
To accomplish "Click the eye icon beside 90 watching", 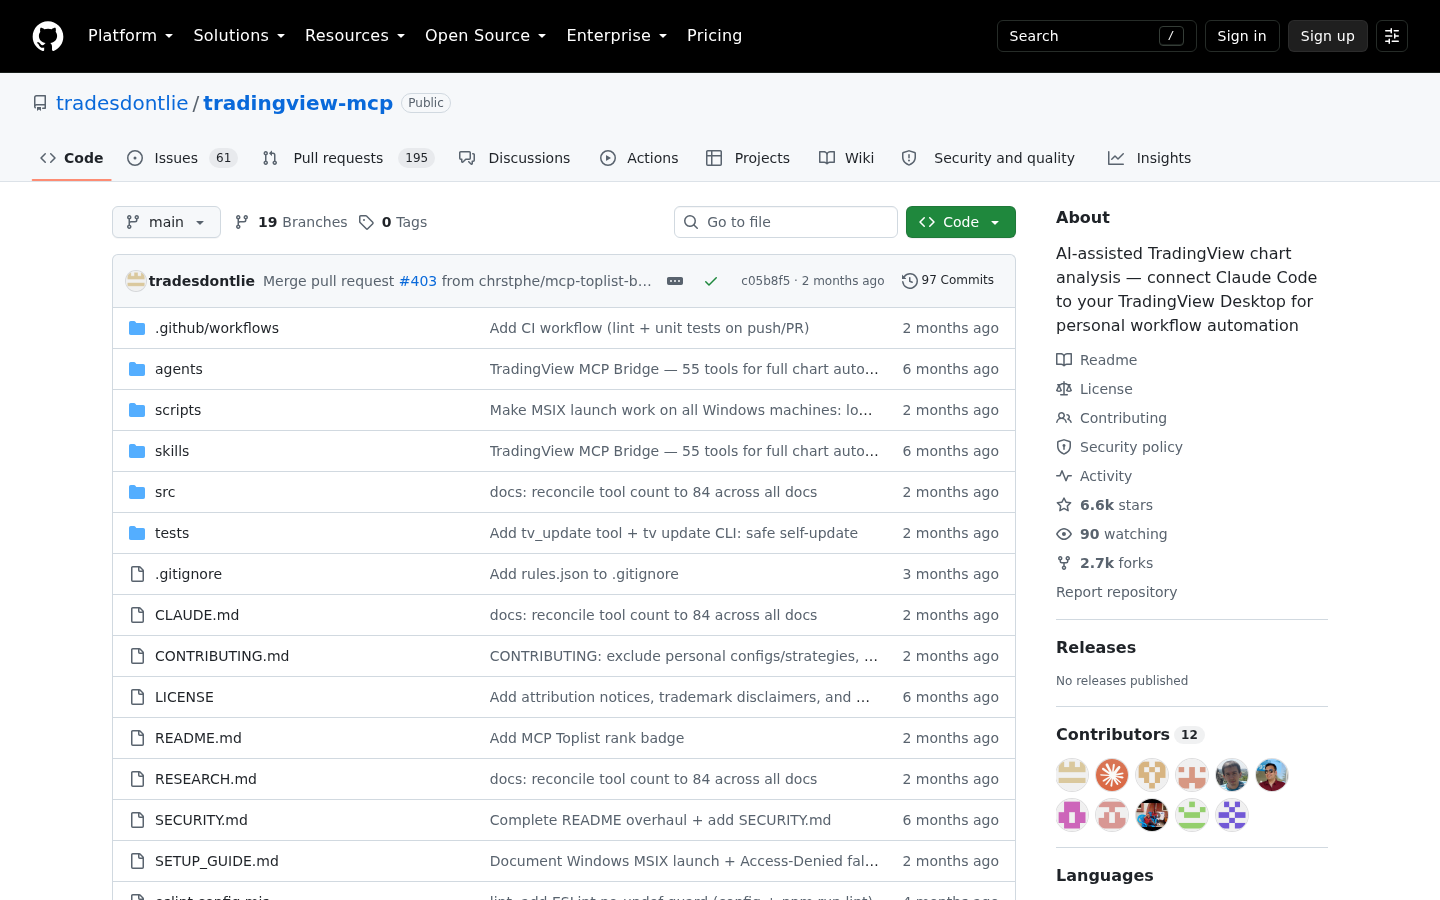I will pyautogui.click(x=1064, y=534).
